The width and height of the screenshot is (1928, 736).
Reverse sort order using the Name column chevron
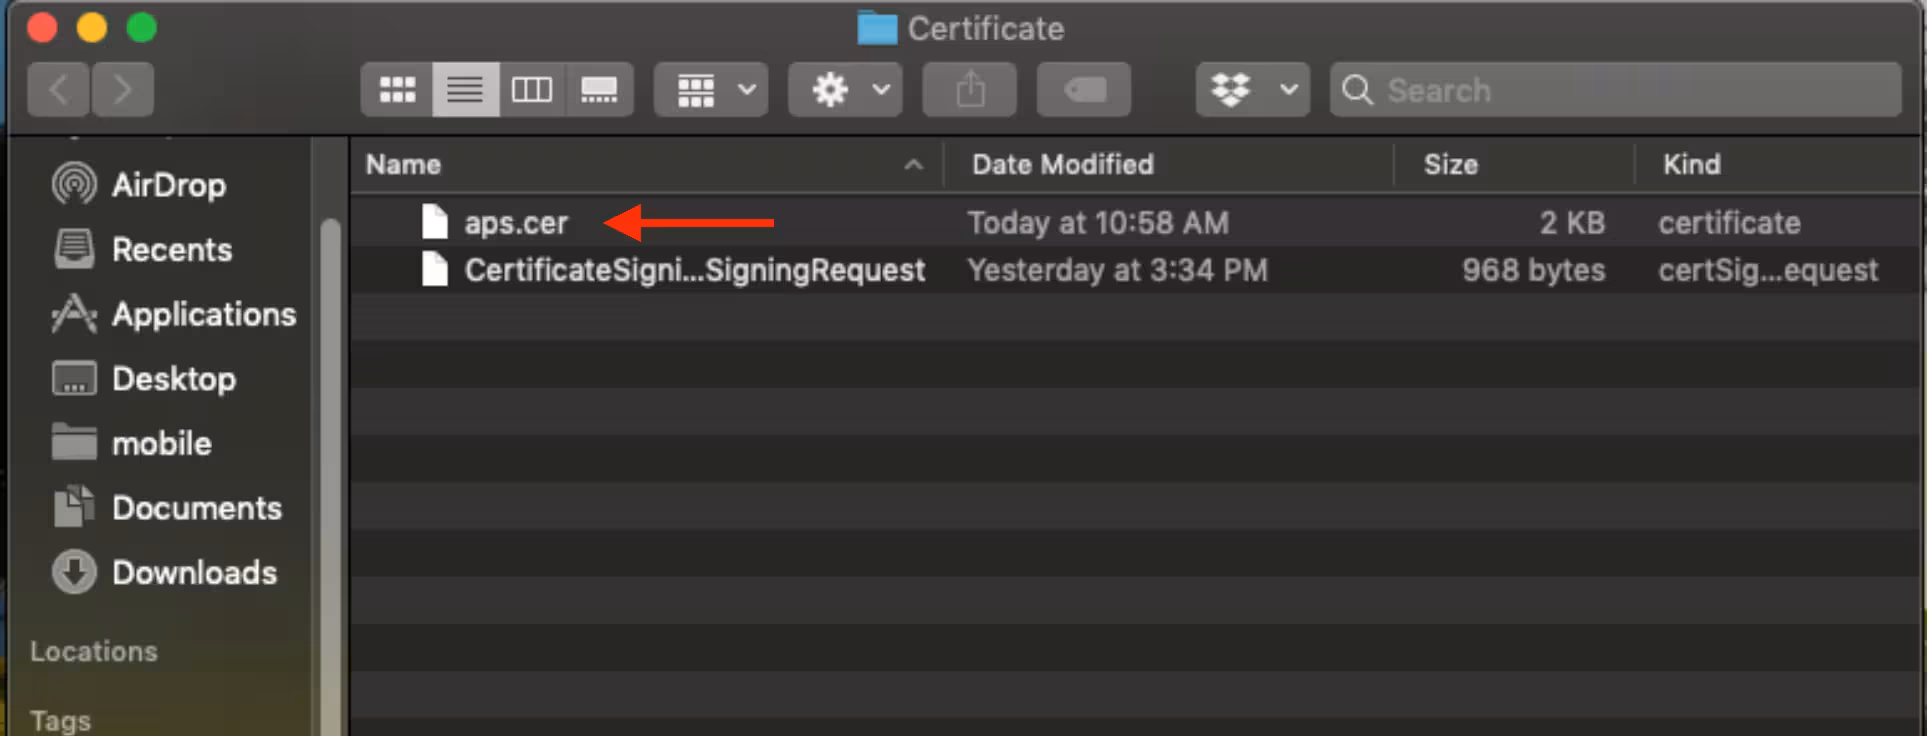[911, 164]
